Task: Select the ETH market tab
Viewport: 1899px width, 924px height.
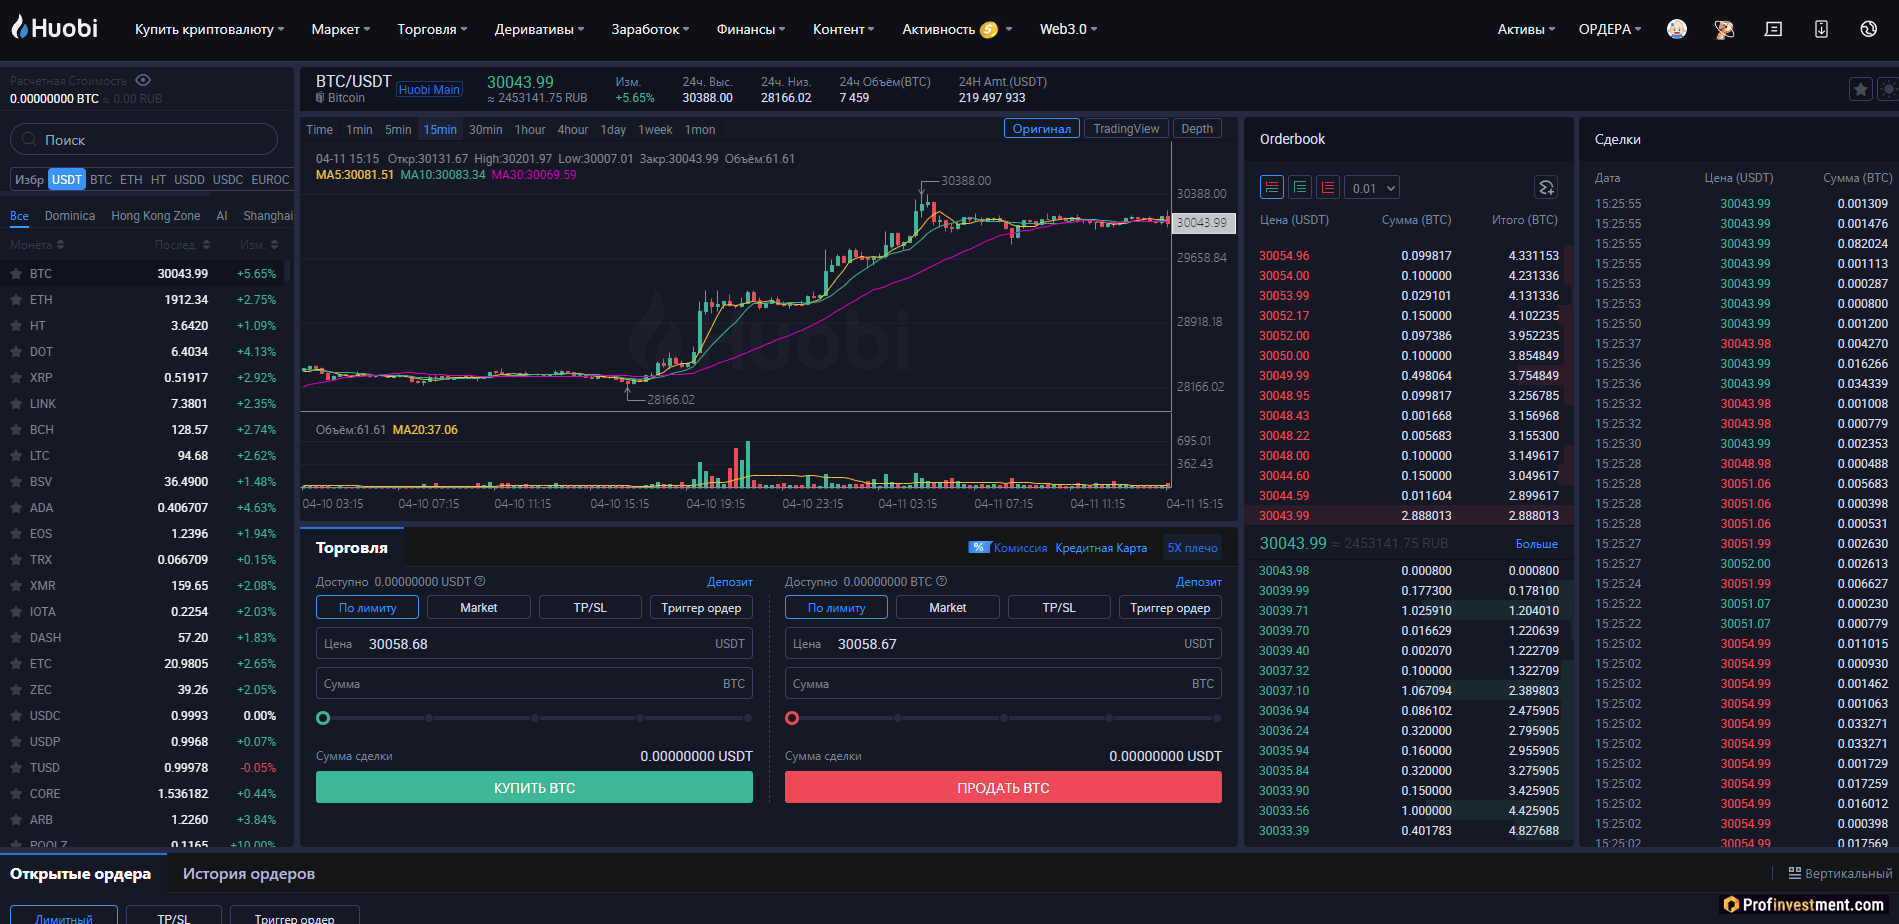Action: point(131,180)
